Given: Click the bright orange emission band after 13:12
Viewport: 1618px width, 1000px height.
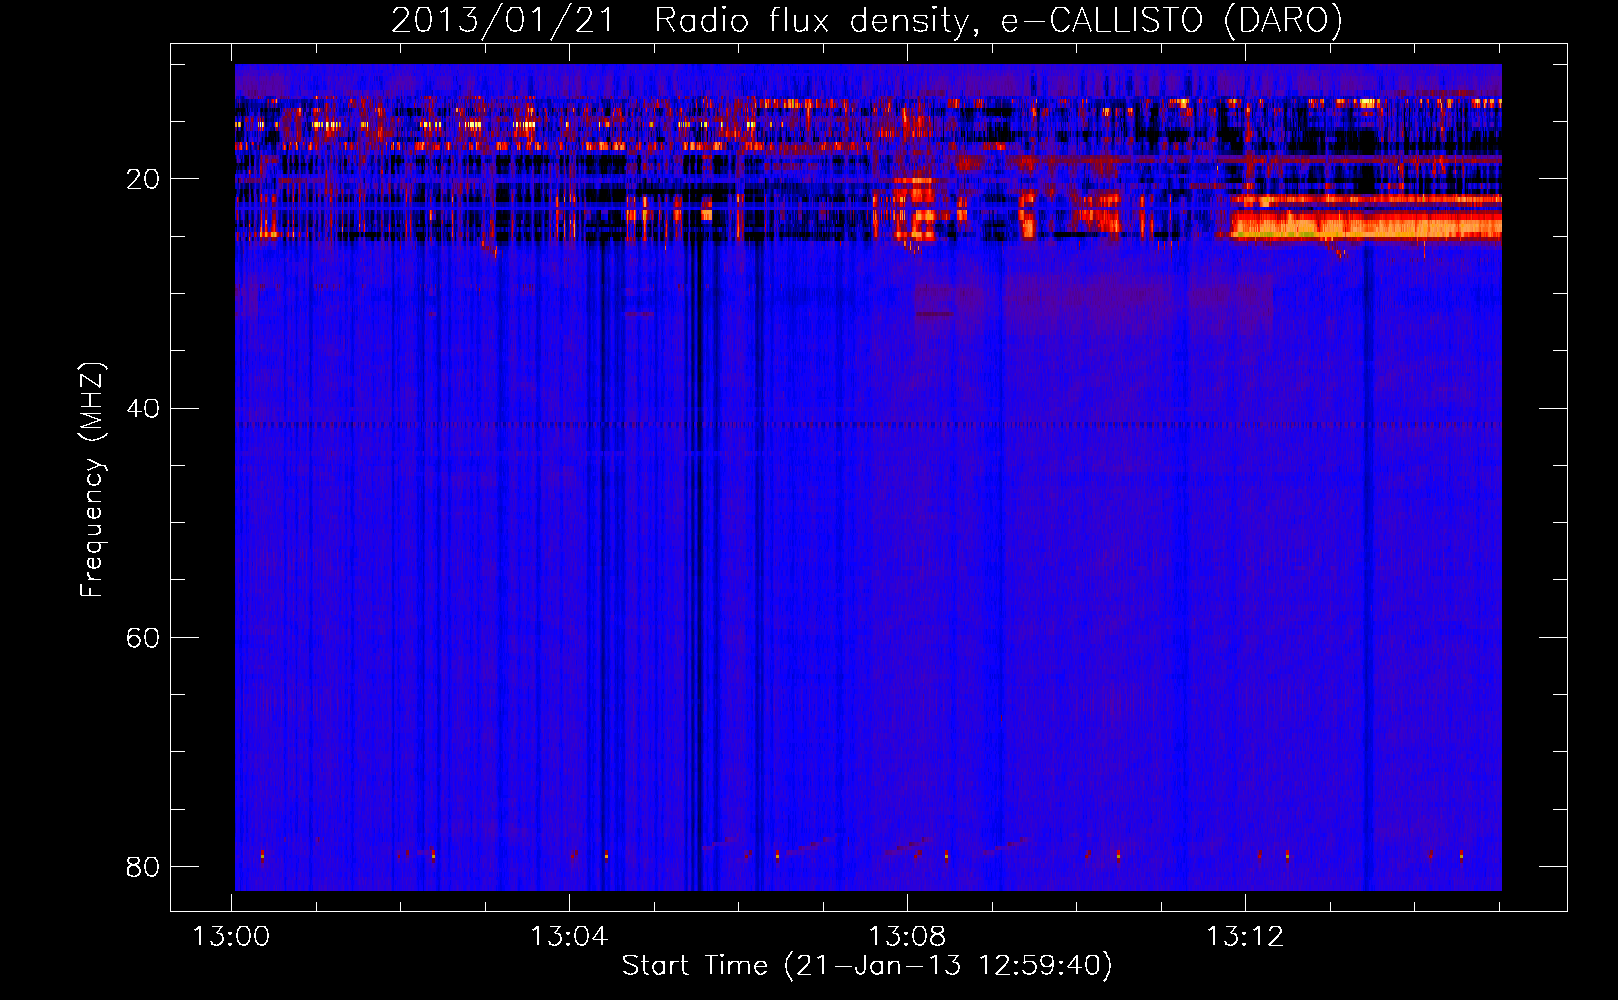Looking at the screenshot, I should point(1366,225).
